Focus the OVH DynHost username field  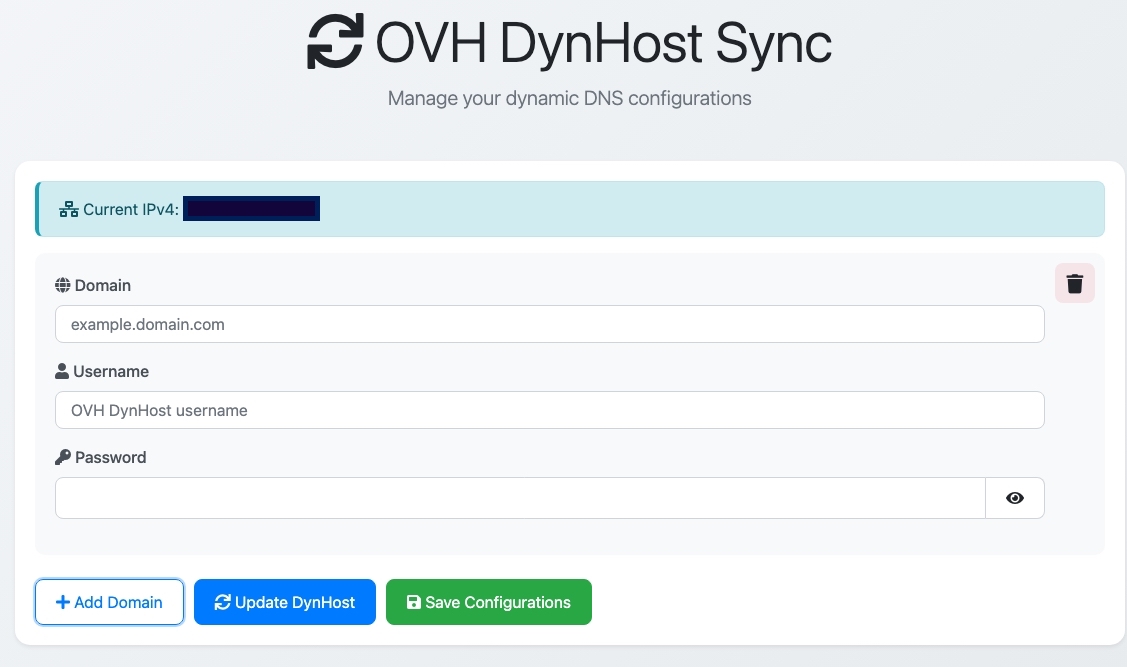[550, 410]
